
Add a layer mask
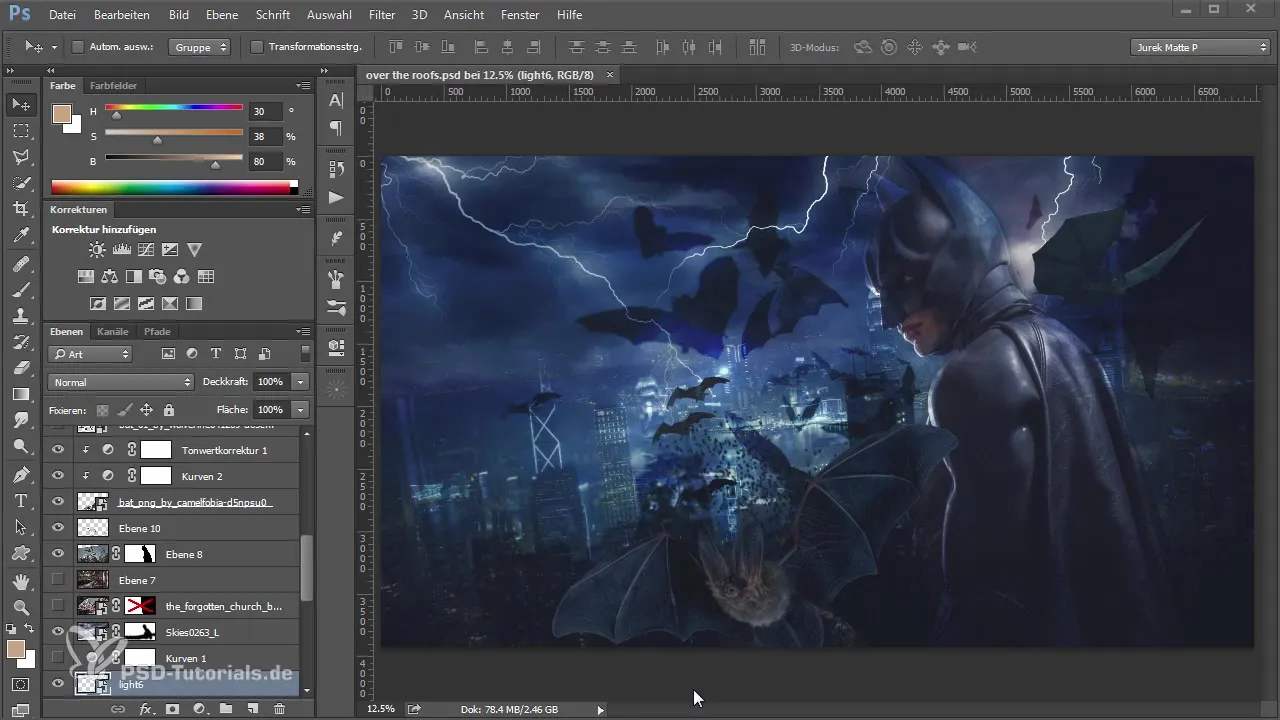[x=172, y=708]
